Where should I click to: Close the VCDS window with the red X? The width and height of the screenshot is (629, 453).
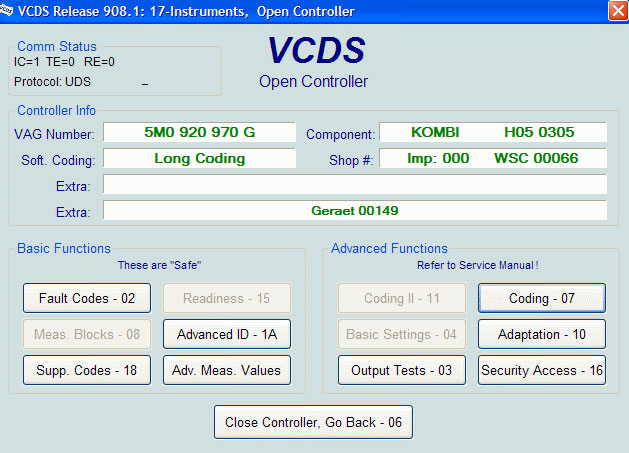(617, 11)
